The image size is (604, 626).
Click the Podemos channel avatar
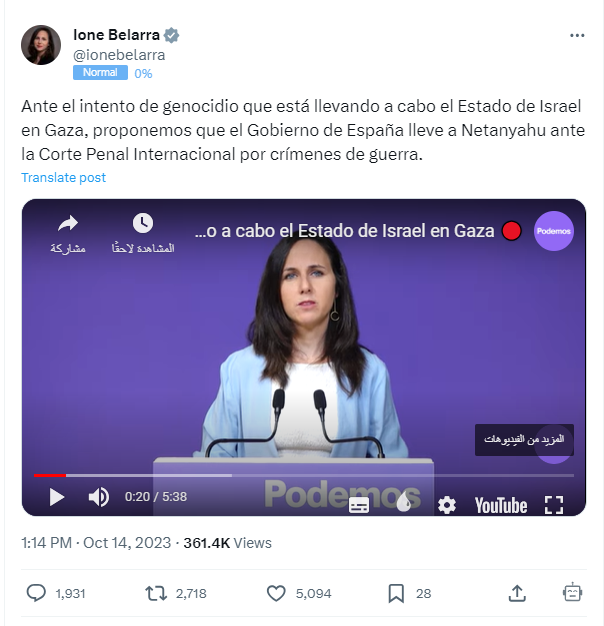[x=554, y=231]
